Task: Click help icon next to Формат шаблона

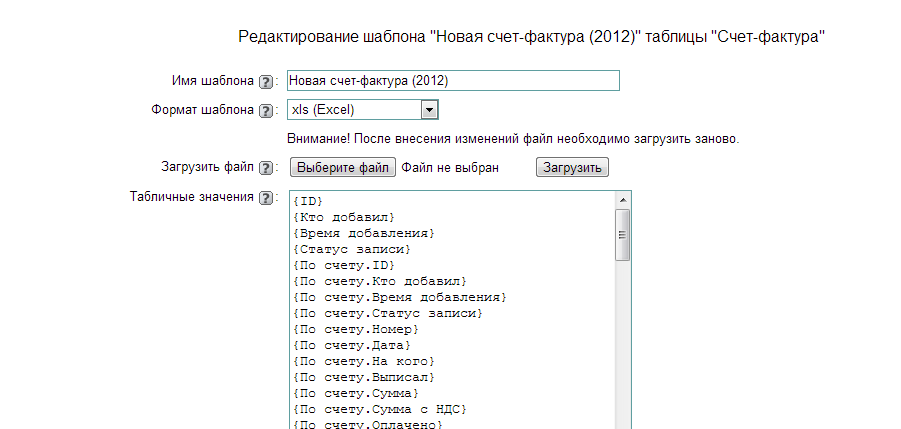Action: click(265, 111)
